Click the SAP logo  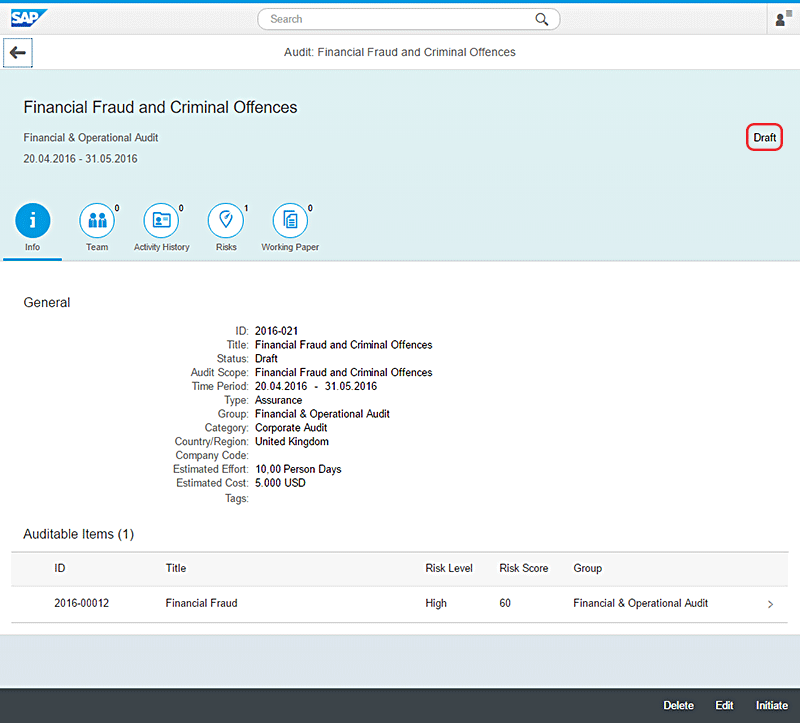28,17
